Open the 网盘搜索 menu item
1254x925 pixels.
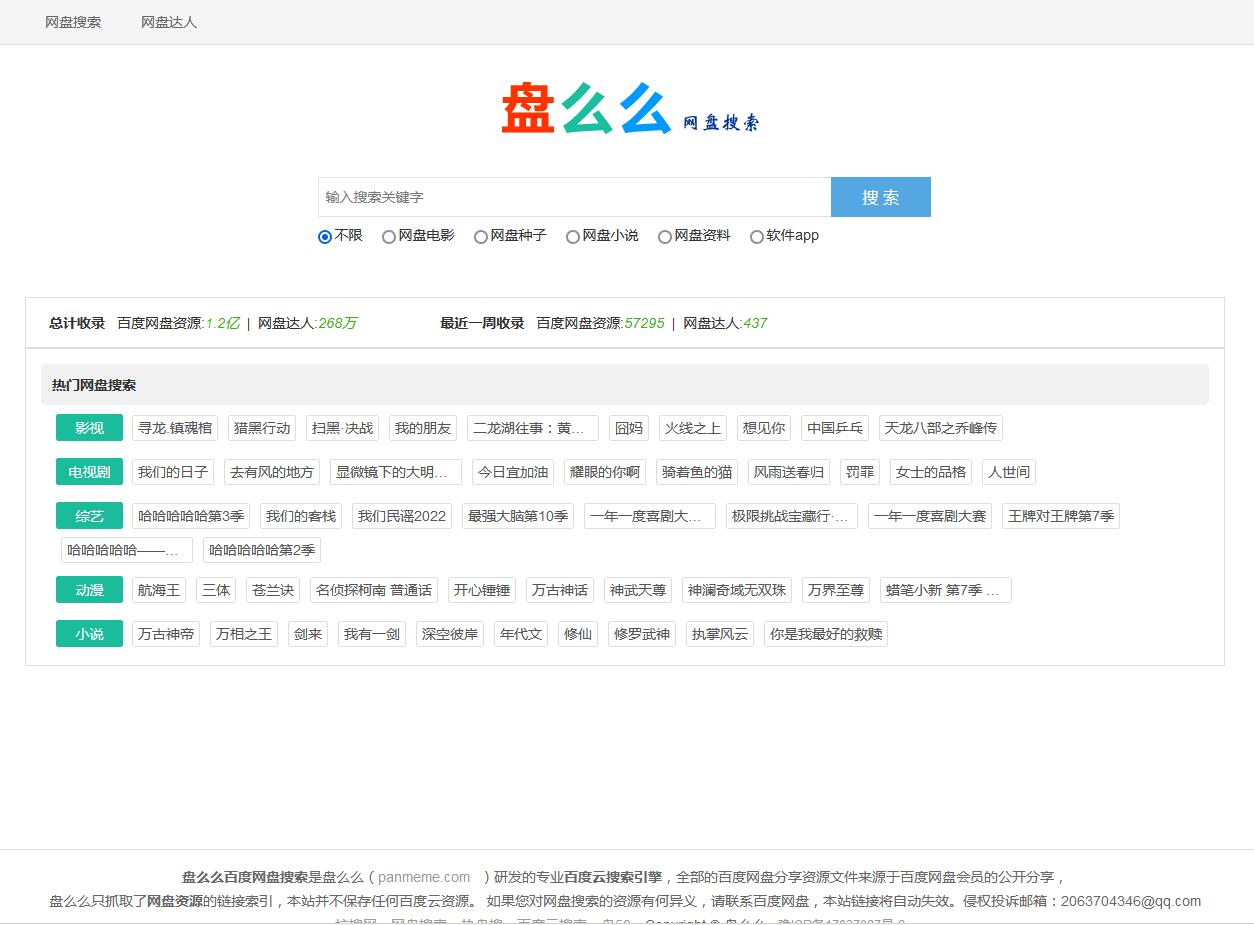click(74, 22)
